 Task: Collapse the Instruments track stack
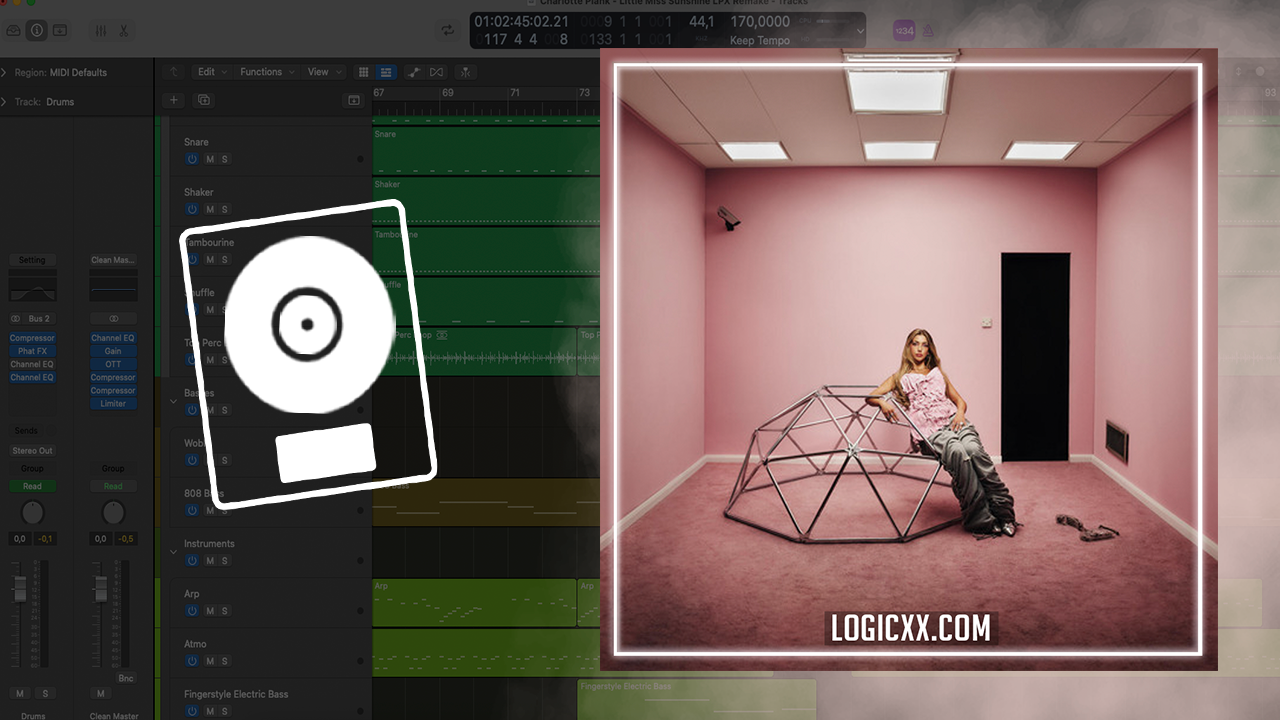pyautogui.click(x=173, y=550)
